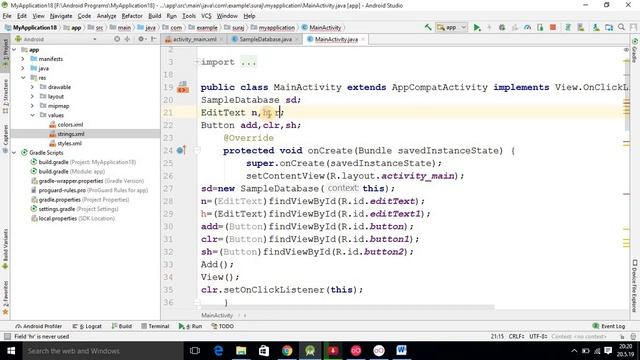Viewport: 640px width, 360px height.
Task: Open the File menu
Action: pyautogui.click(x=7, y=16)
